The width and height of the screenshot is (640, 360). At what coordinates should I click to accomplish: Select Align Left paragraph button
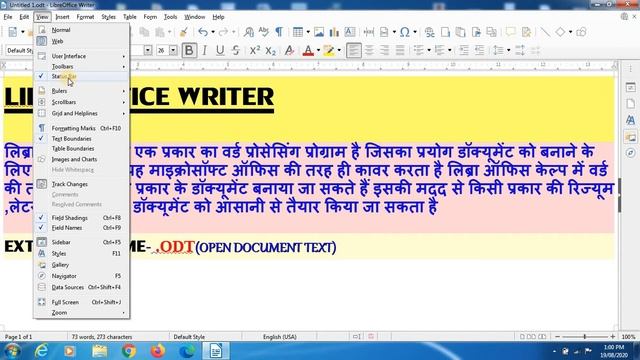tap(353, 50)
